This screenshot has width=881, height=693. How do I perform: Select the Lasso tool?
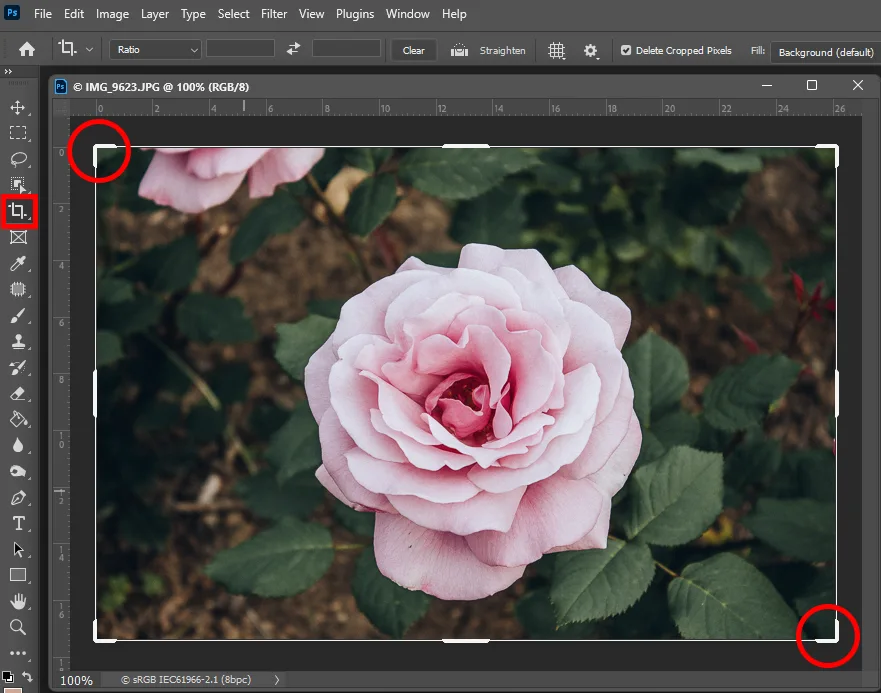click(x=18, y=159)
